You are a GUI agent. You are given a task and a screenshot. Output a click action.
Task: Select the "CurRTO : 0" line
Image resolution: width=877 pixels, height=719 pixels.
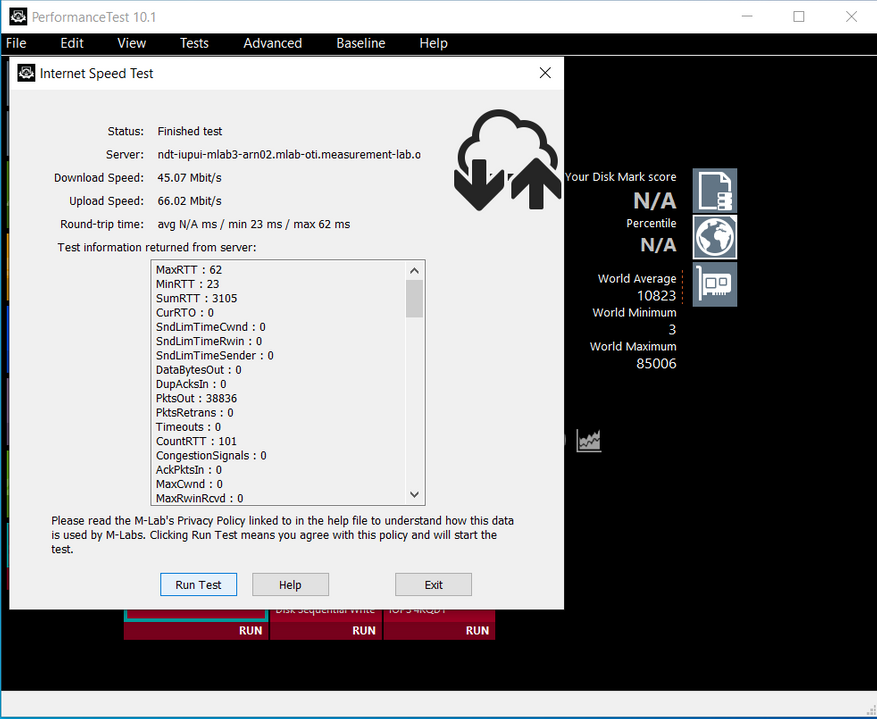[185, 313]
